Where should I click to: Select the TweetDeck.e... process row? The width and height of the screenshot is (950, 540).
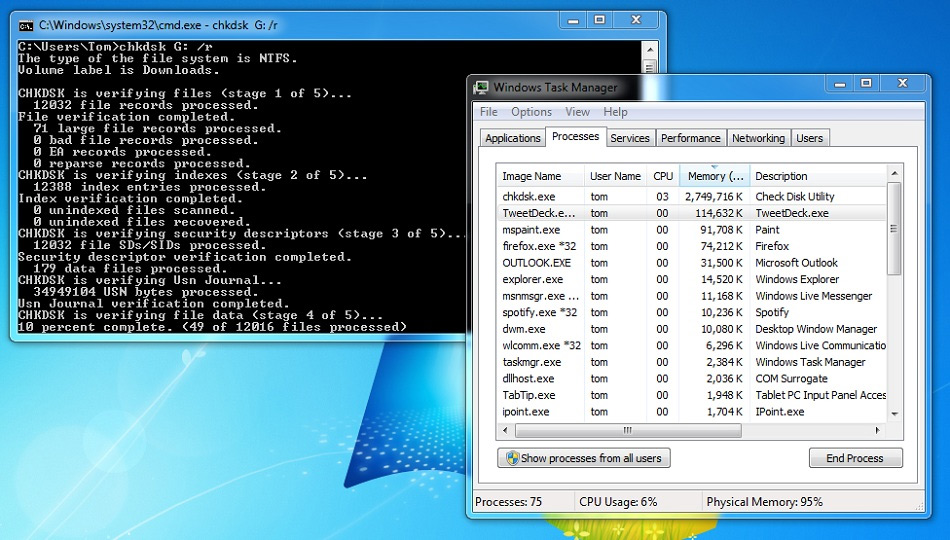point(691,213)
